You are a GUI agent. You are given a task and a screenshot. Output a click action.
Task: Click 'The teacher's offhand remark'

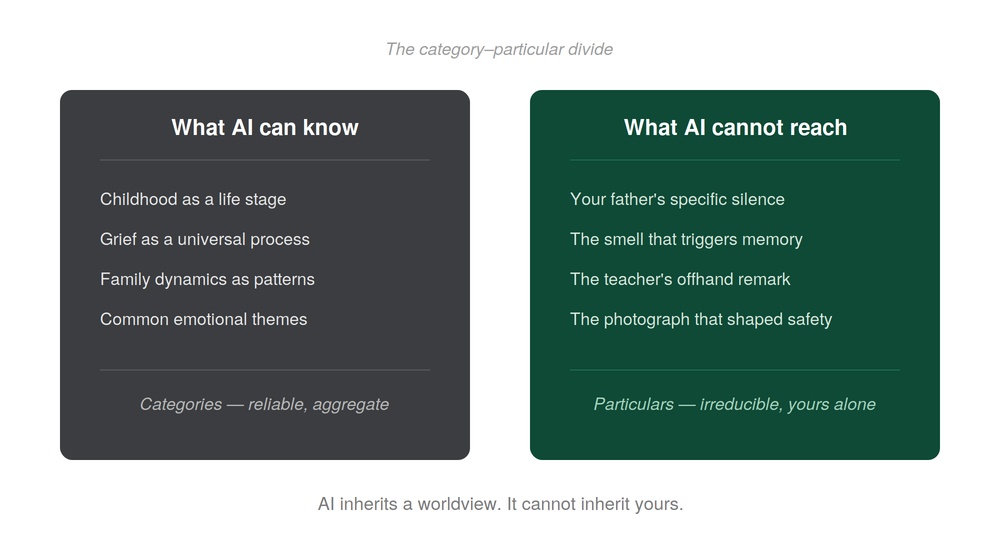[680, 279]
